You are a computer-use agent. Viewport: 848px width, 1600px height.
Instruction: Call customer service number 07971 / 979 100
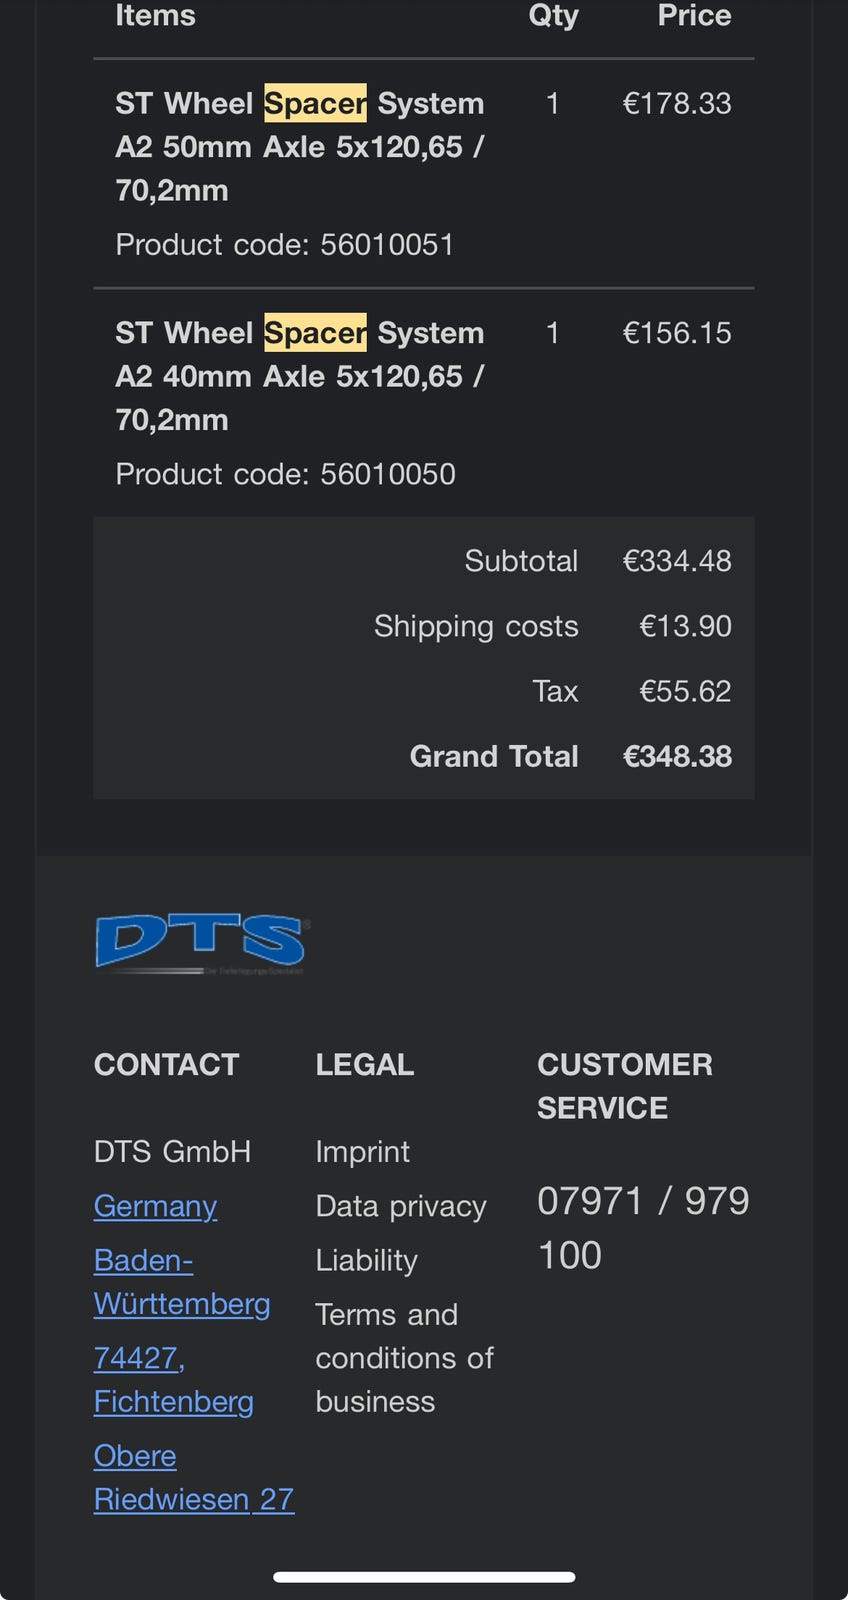point(642,1228)
